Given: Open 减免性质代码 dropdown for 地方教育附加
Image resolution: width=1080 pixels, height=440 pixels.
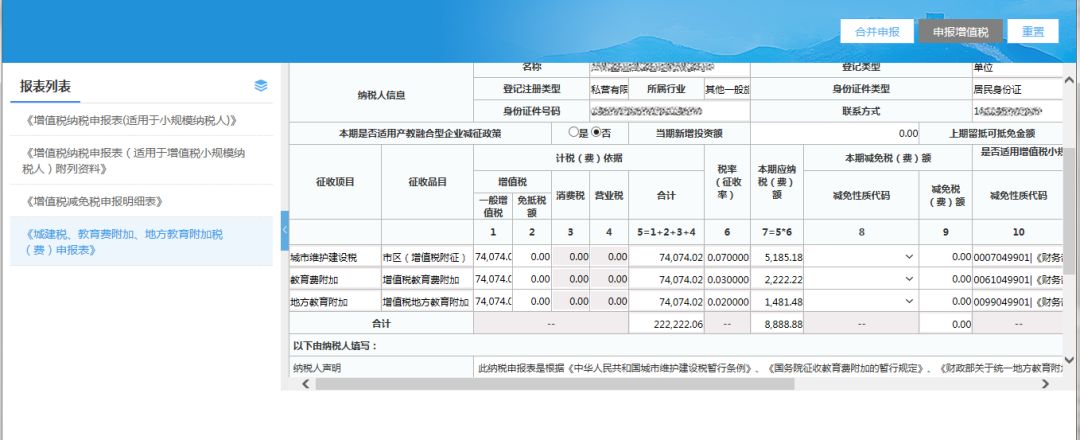Looking at the screenshot, I should 909,301.
